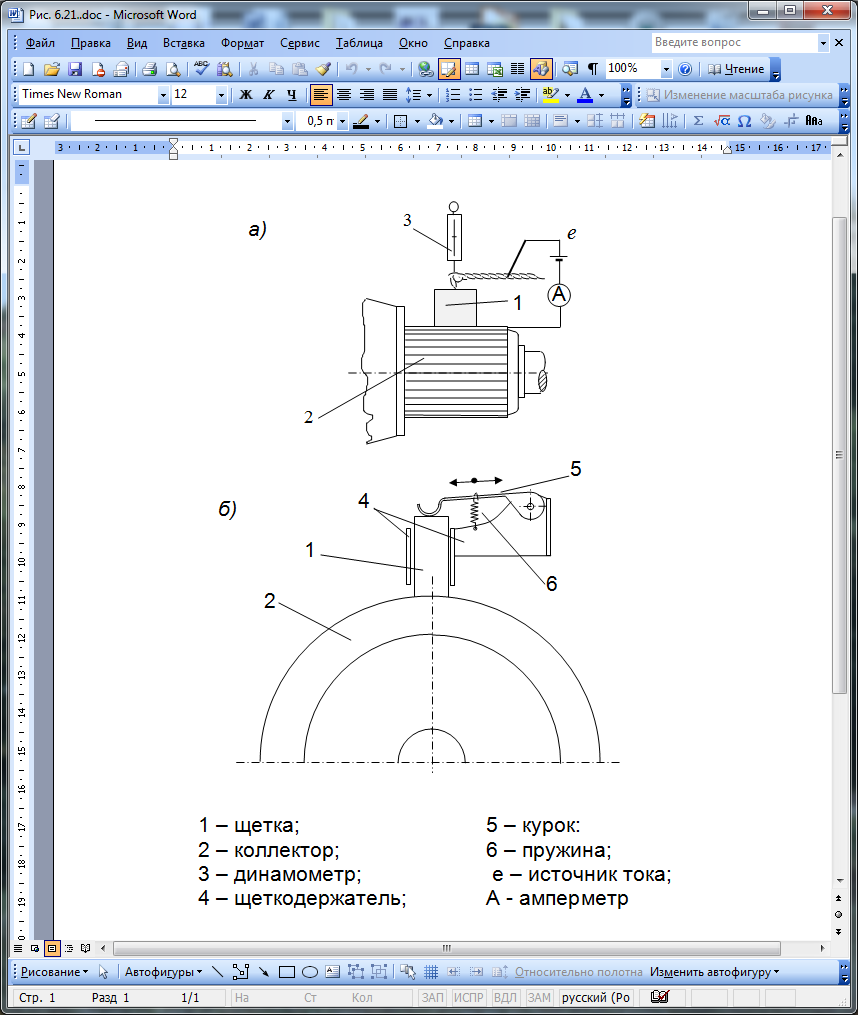This screenshot has height=1015, width=858.
Task: Select the Oval drawing tool
Action: click(310, 972)
